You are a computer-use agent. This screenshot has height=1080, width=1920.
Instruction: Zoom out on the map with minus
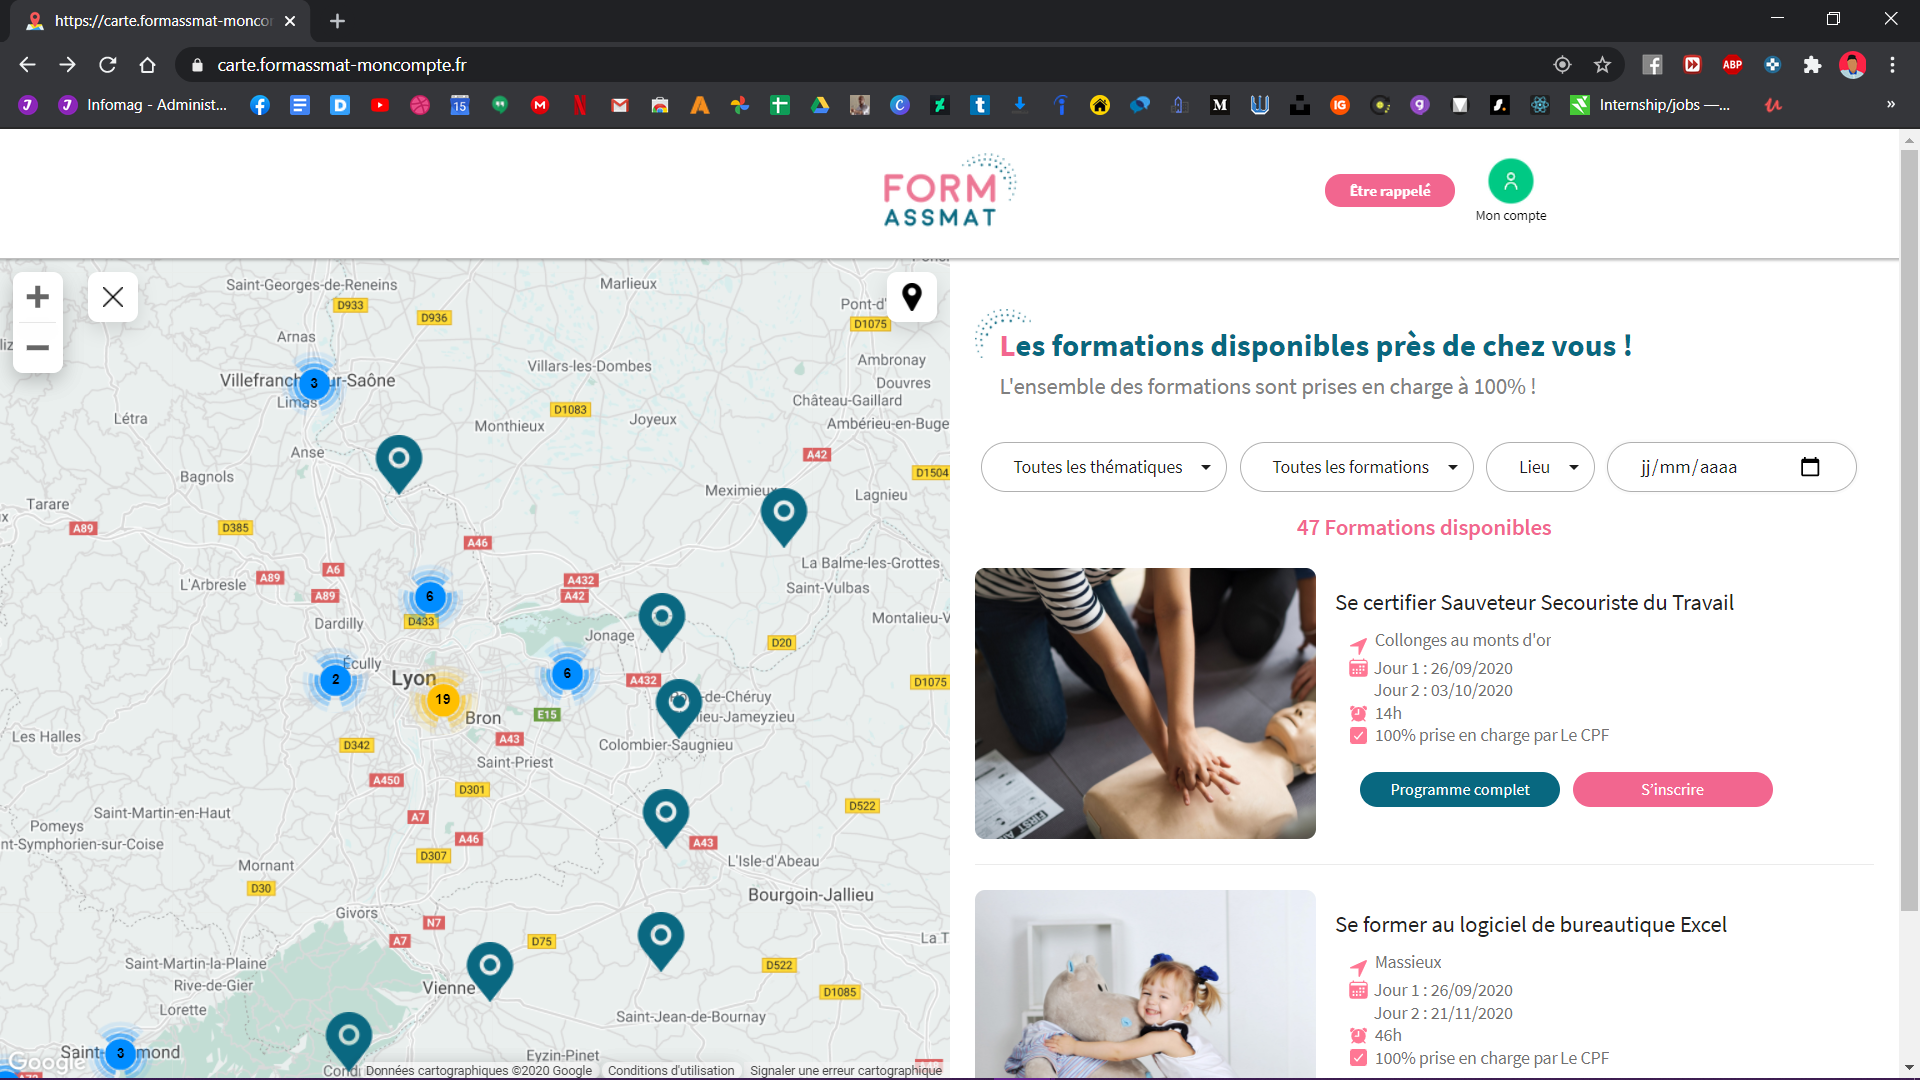[x=38, y=348]
